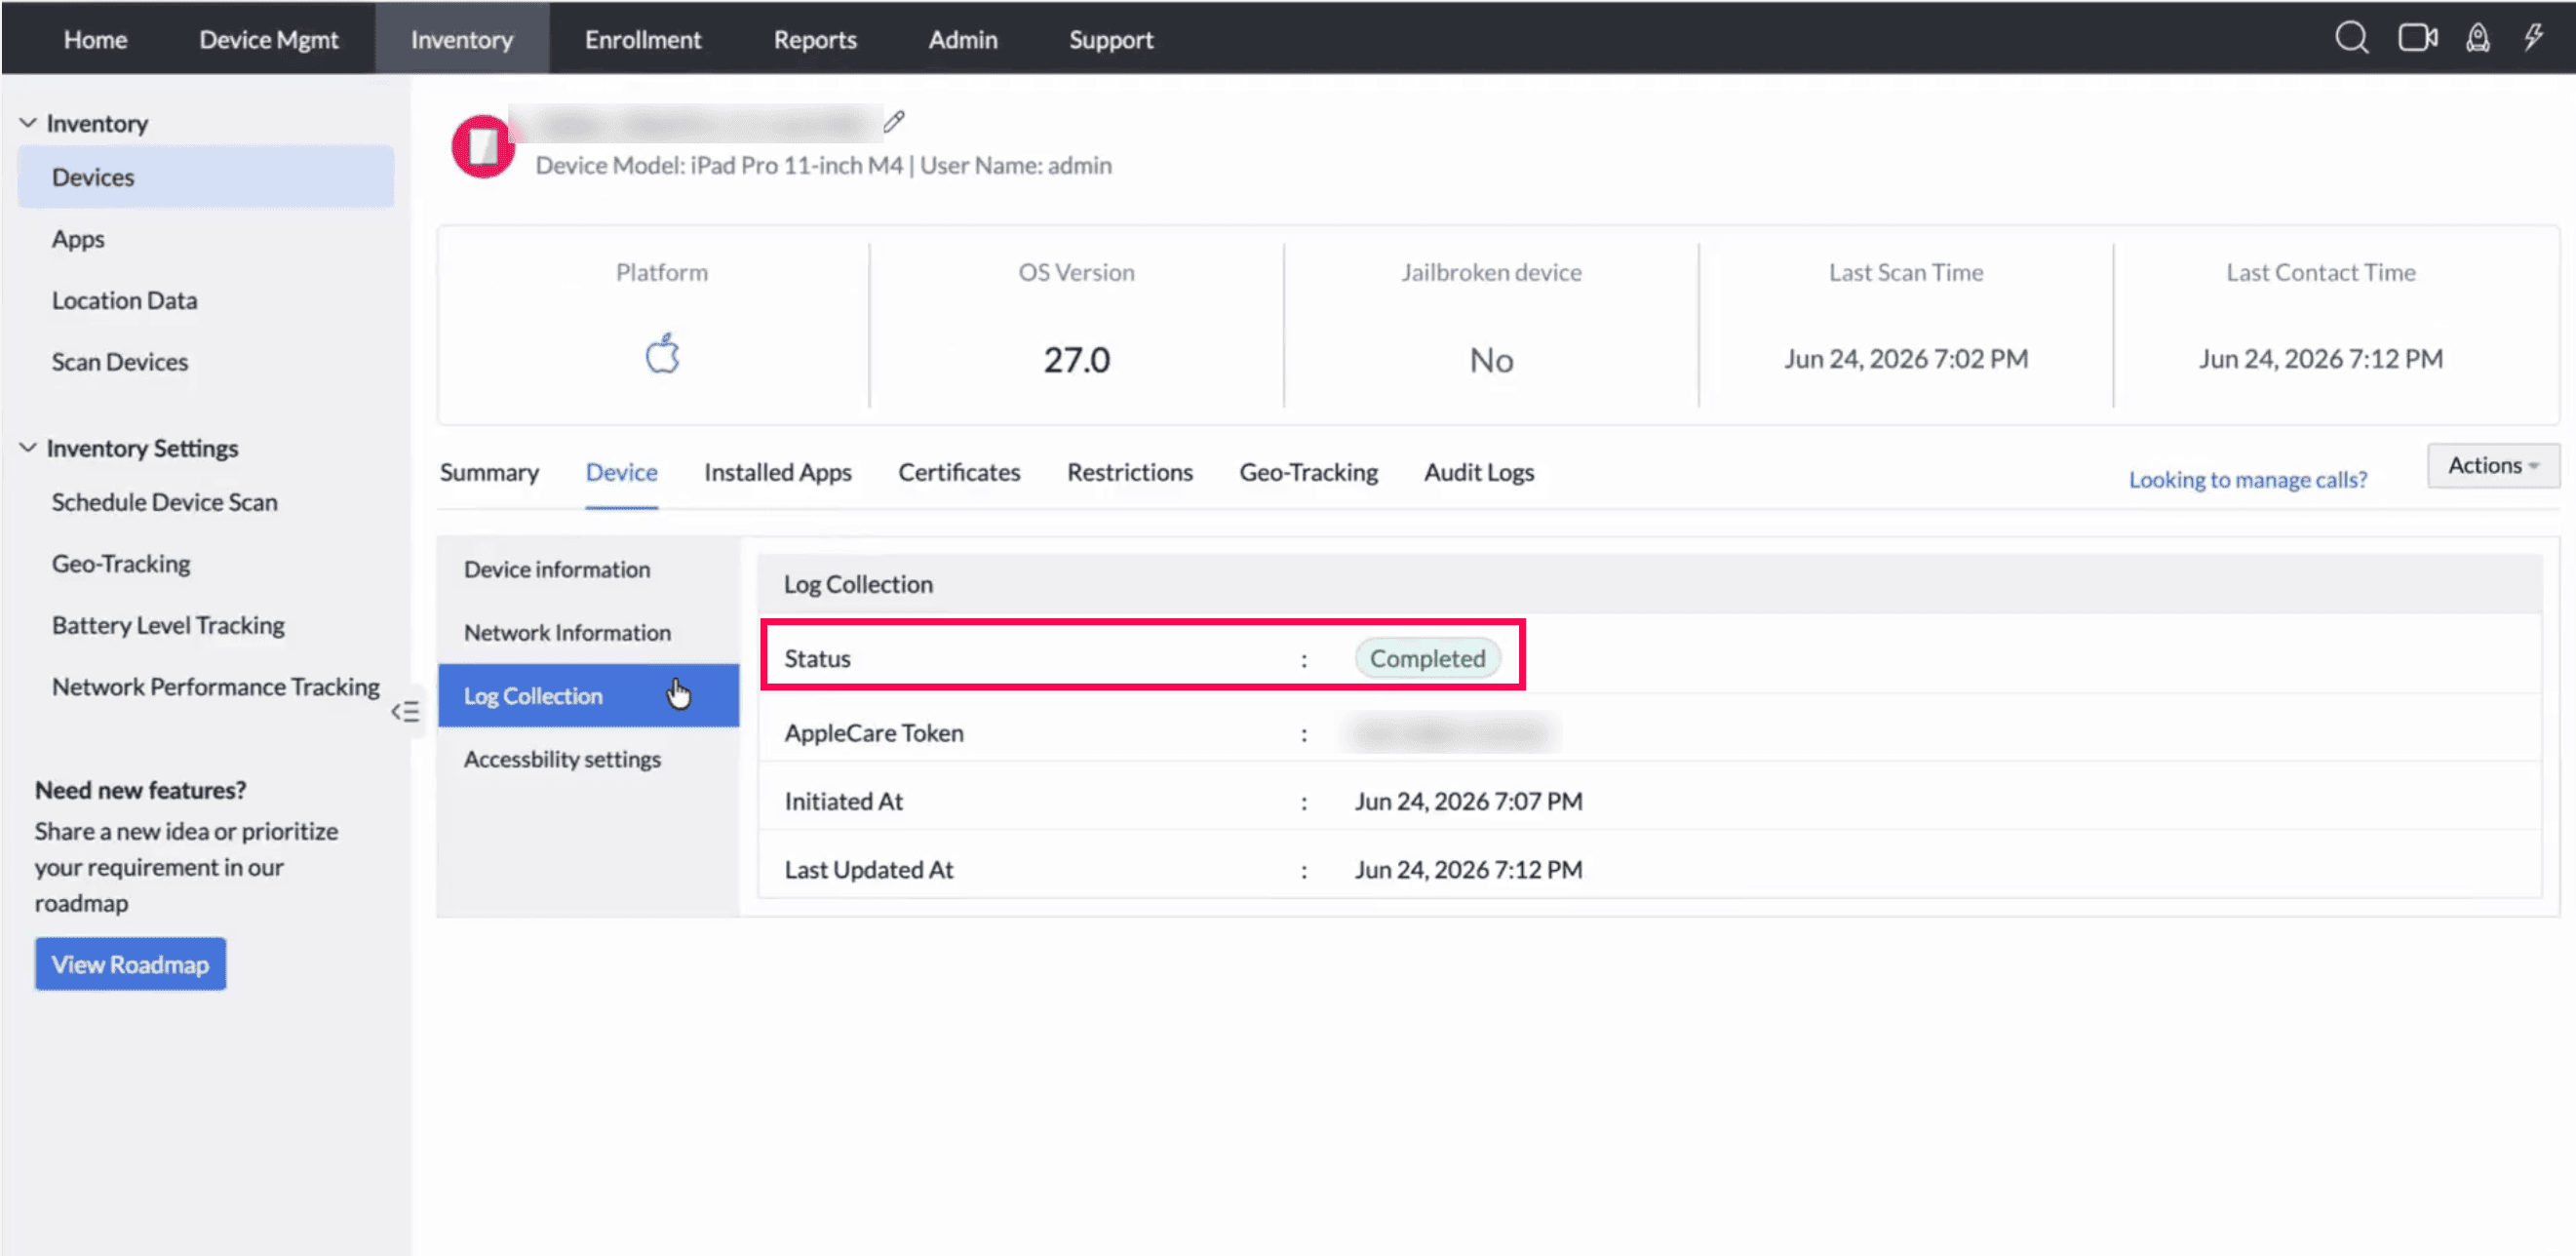
Task: Open Battery Level Tracking settings
Action: [168, 624]
